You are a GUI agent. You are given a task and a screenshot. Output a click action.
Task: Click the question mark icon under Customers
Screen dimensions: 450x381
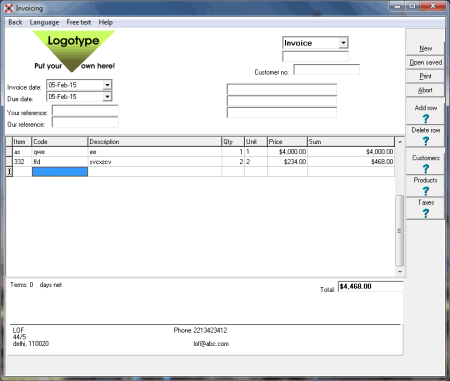[x=426, y=168]
